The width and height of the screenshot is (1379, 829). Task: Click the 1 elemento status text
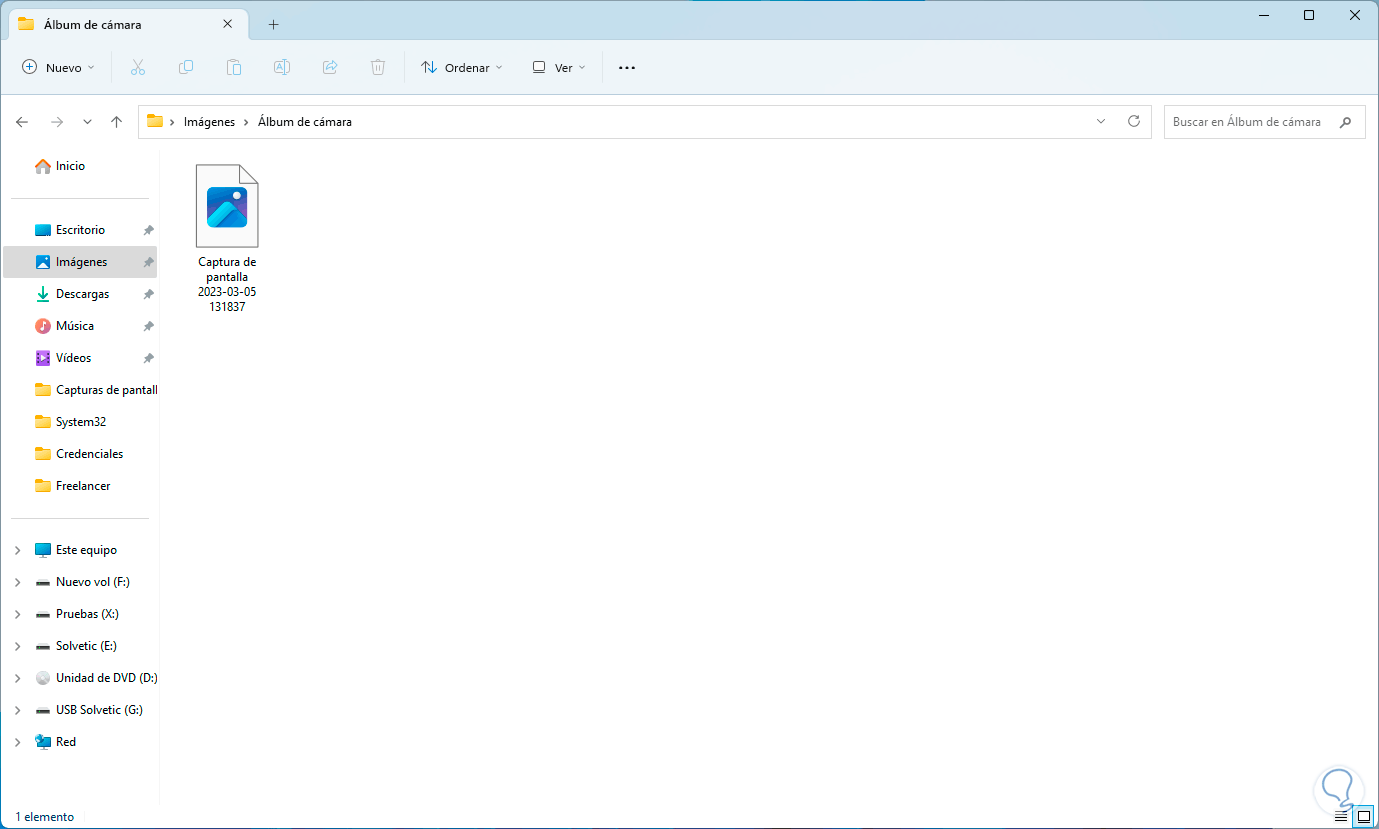(45, 817)
